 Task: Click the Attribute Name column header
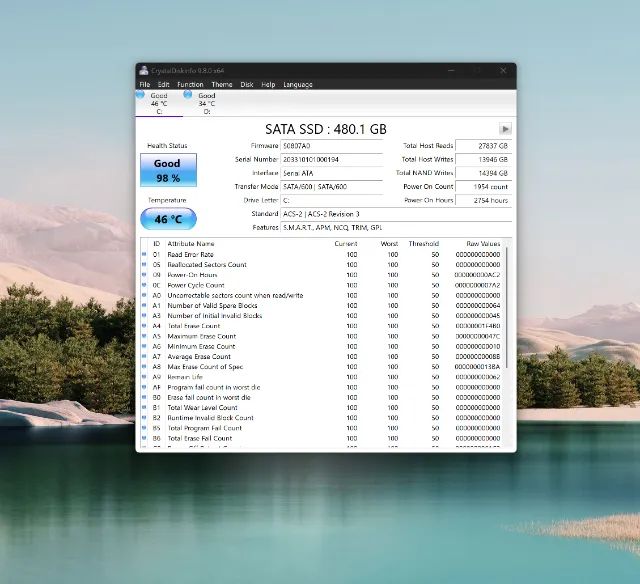pos(191,244)
